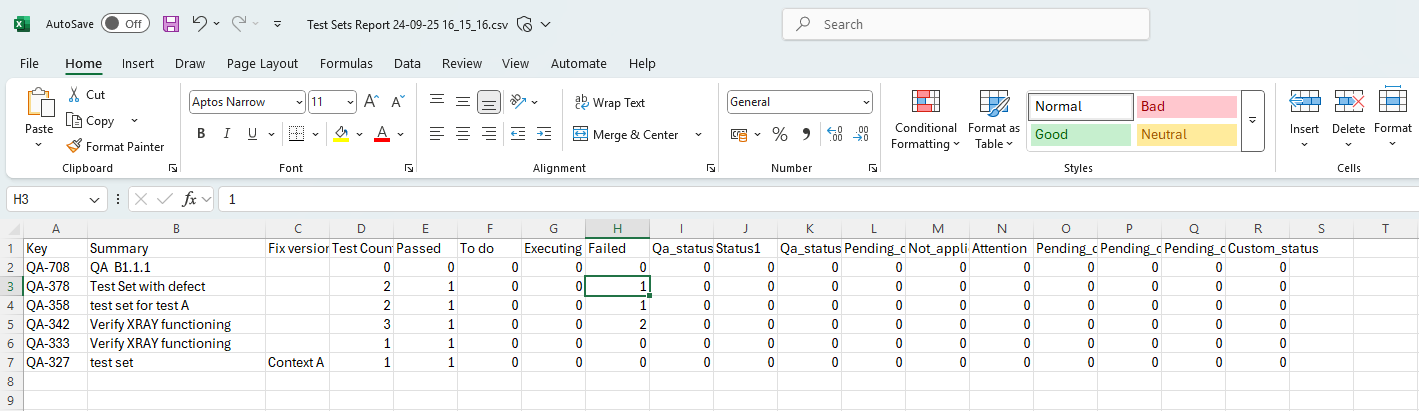This screenshot has height=411, width=1419.
Task: Apply Percent Style number format
Action: (779, 134)
